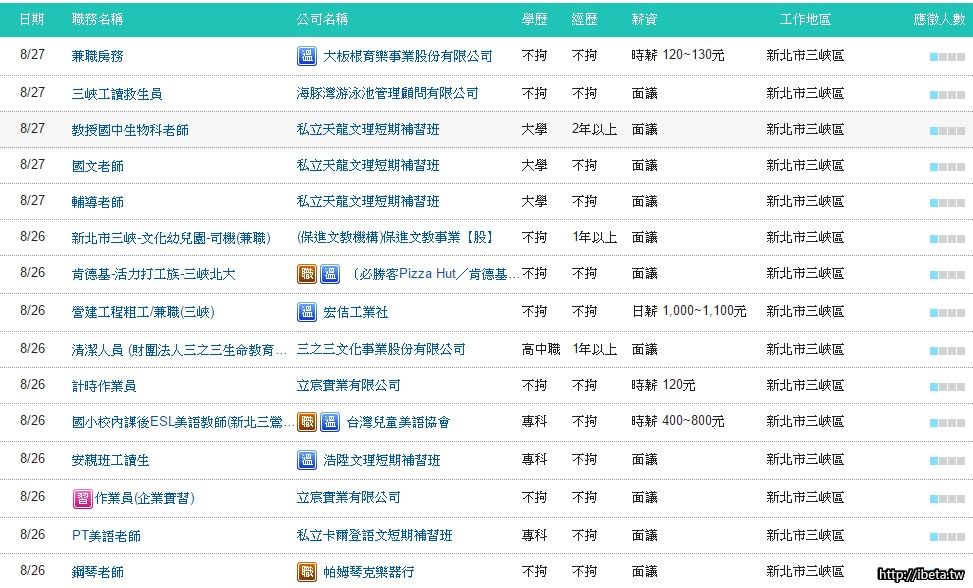This screenshot has height=588, width=973.
Task: Click the 工作地區 column header
Action: click(805, 20)
